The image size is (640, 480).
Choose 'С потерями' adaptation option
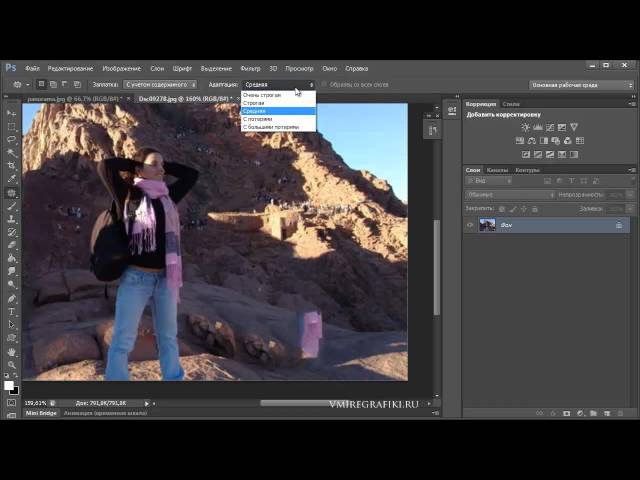(x=278, y=119)
